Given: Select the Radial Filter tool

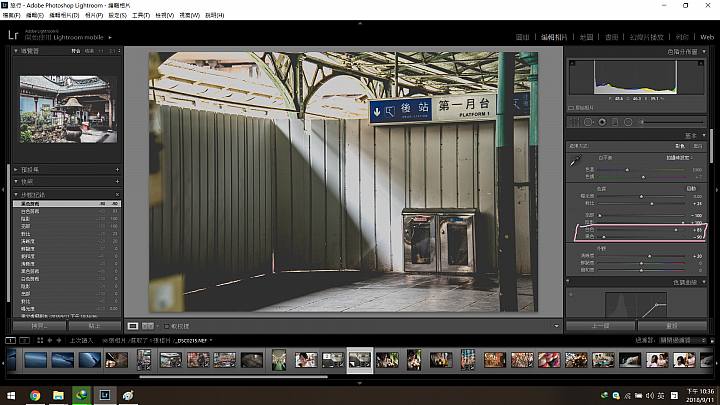Looking at the screenshot, I should point(628,122).
